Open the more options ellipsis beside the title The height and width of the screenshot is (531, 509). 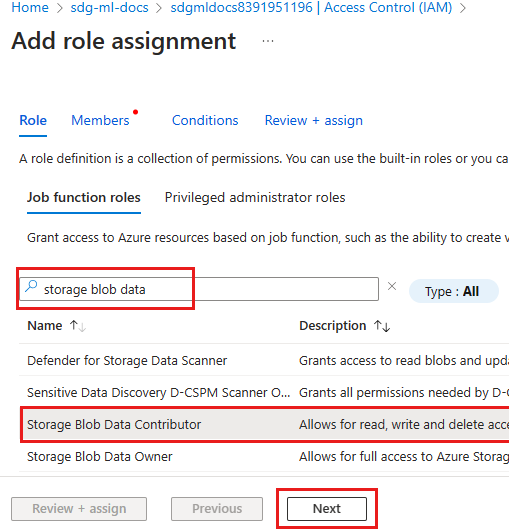[268, 41]
